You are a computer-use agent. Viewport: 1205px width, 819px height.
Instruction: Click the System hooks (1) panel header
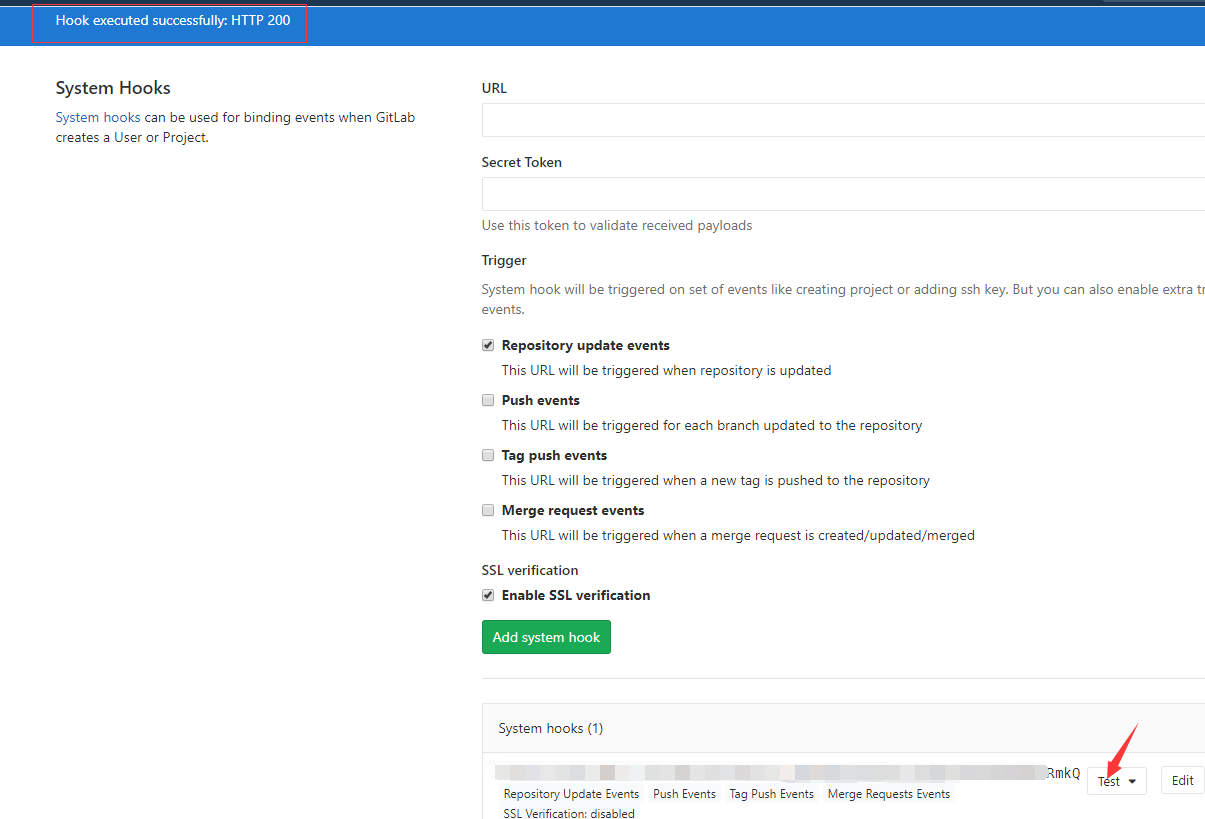coord(551,728)
